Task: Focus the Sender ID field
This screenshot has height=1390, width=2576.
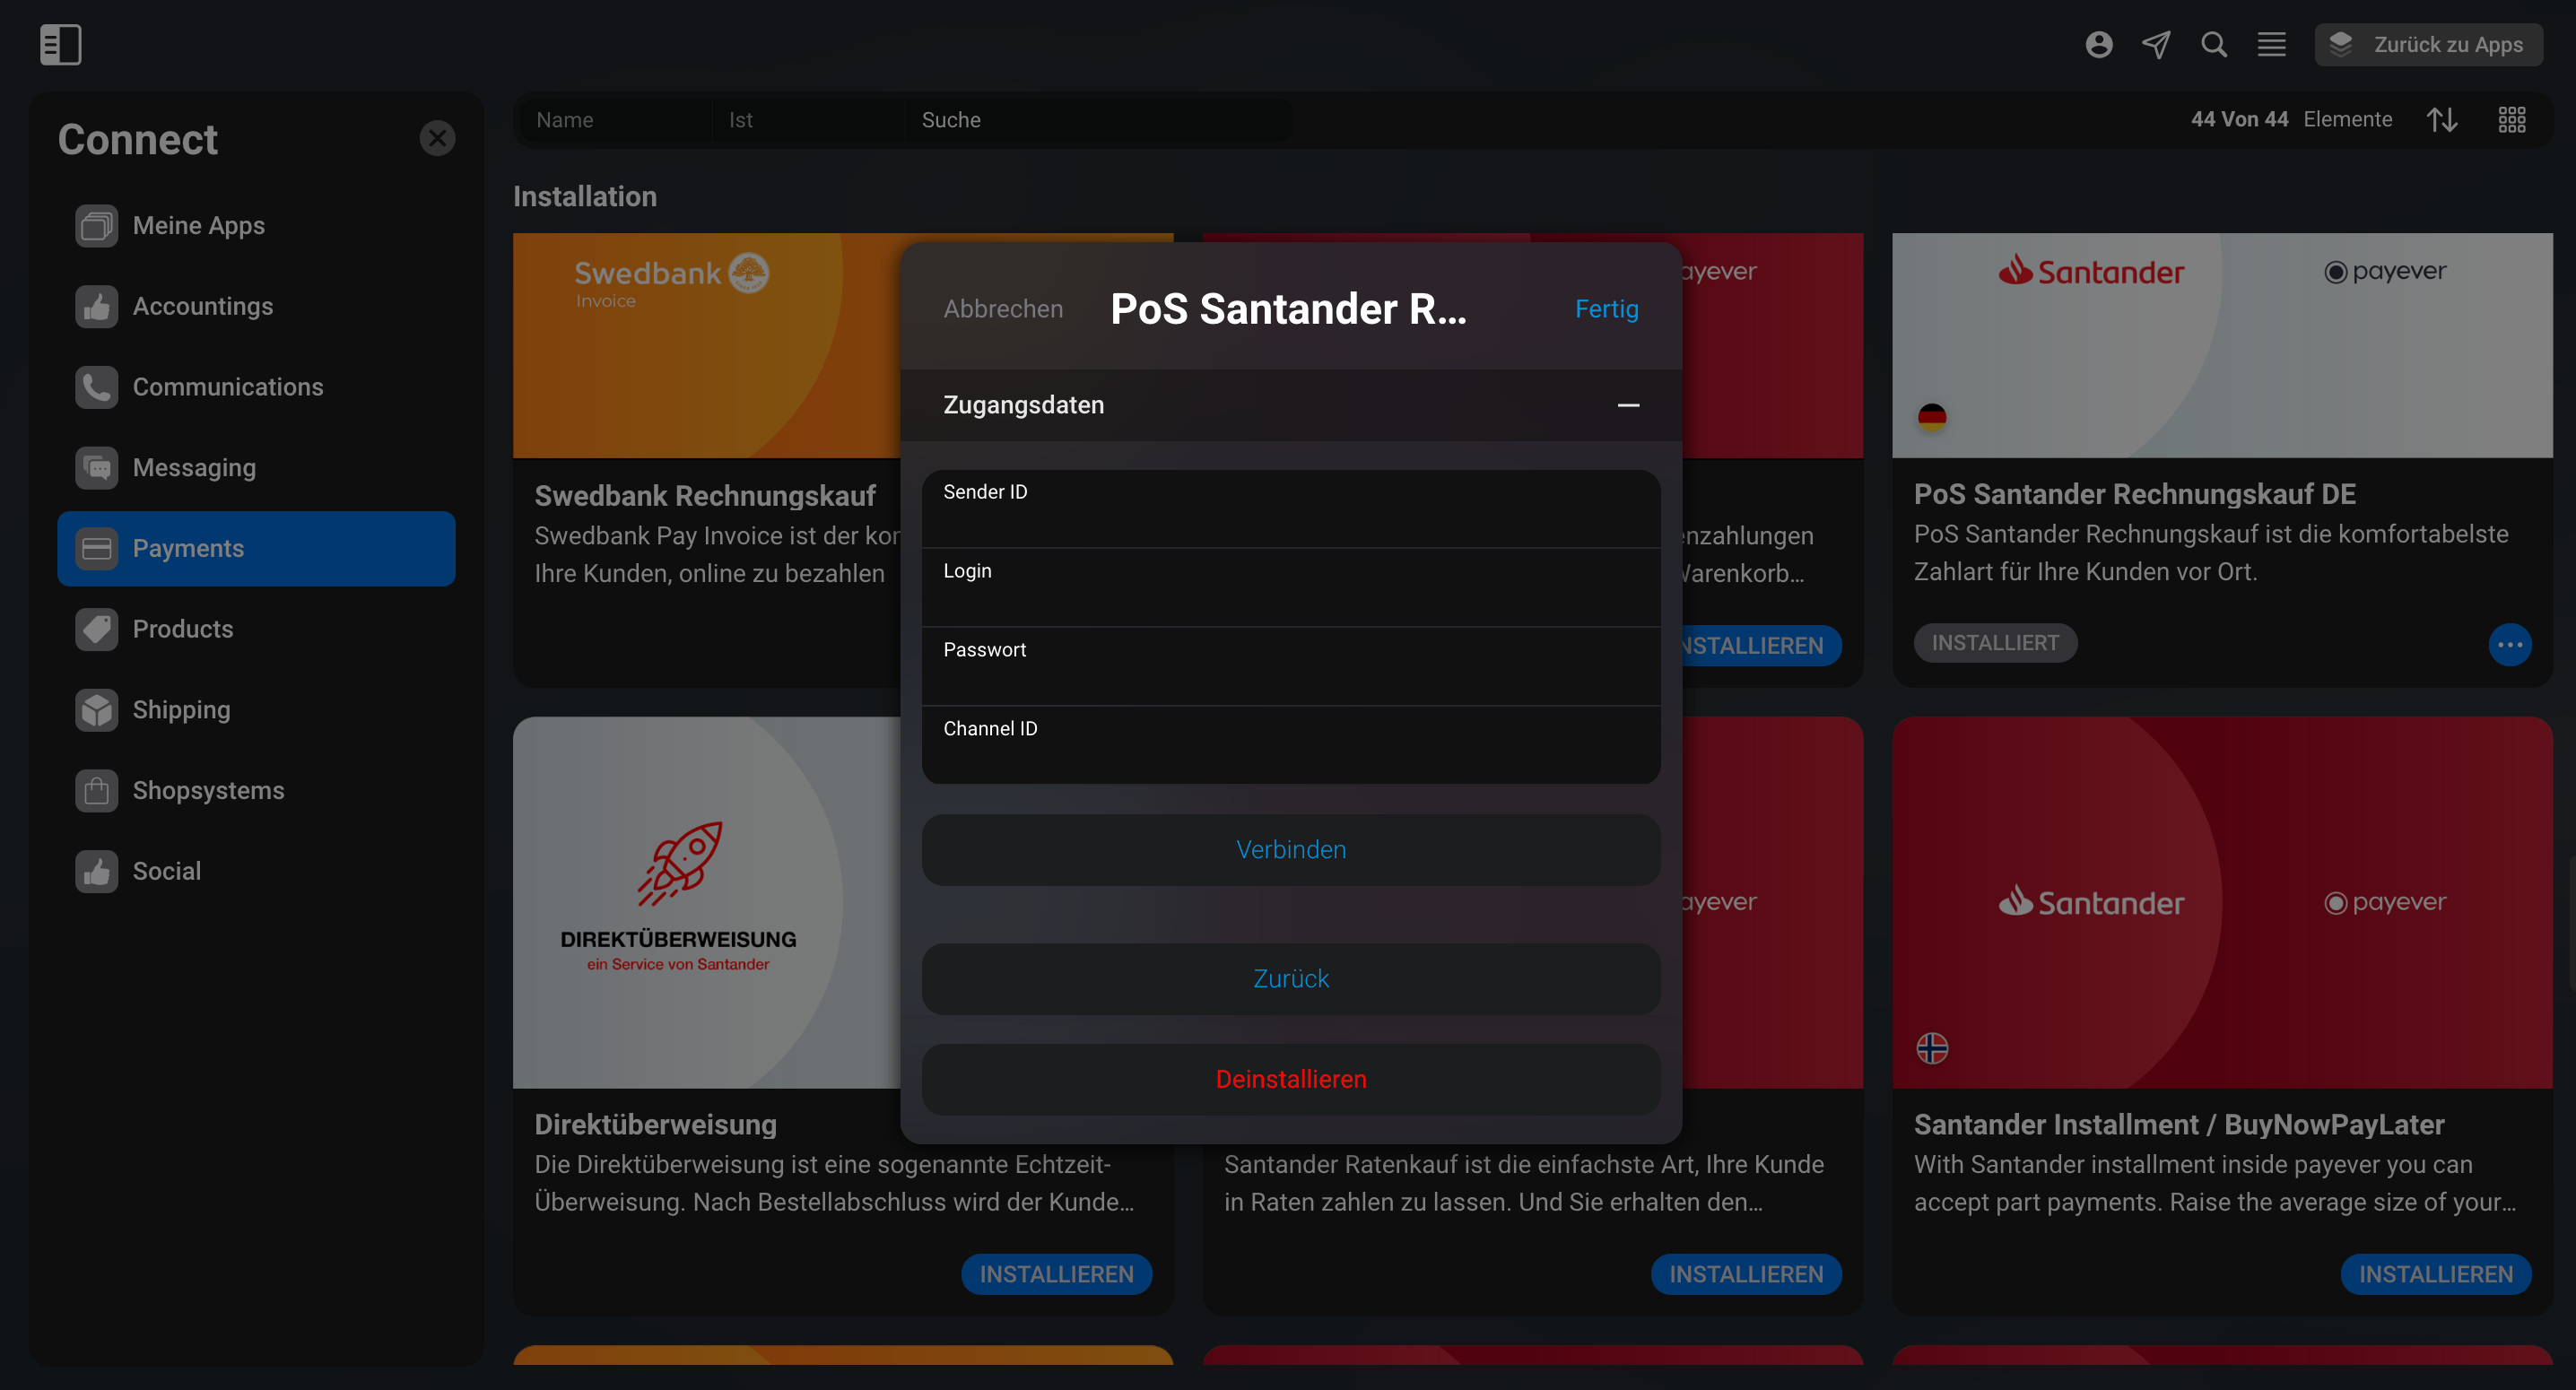Action: pos(1291,509)
